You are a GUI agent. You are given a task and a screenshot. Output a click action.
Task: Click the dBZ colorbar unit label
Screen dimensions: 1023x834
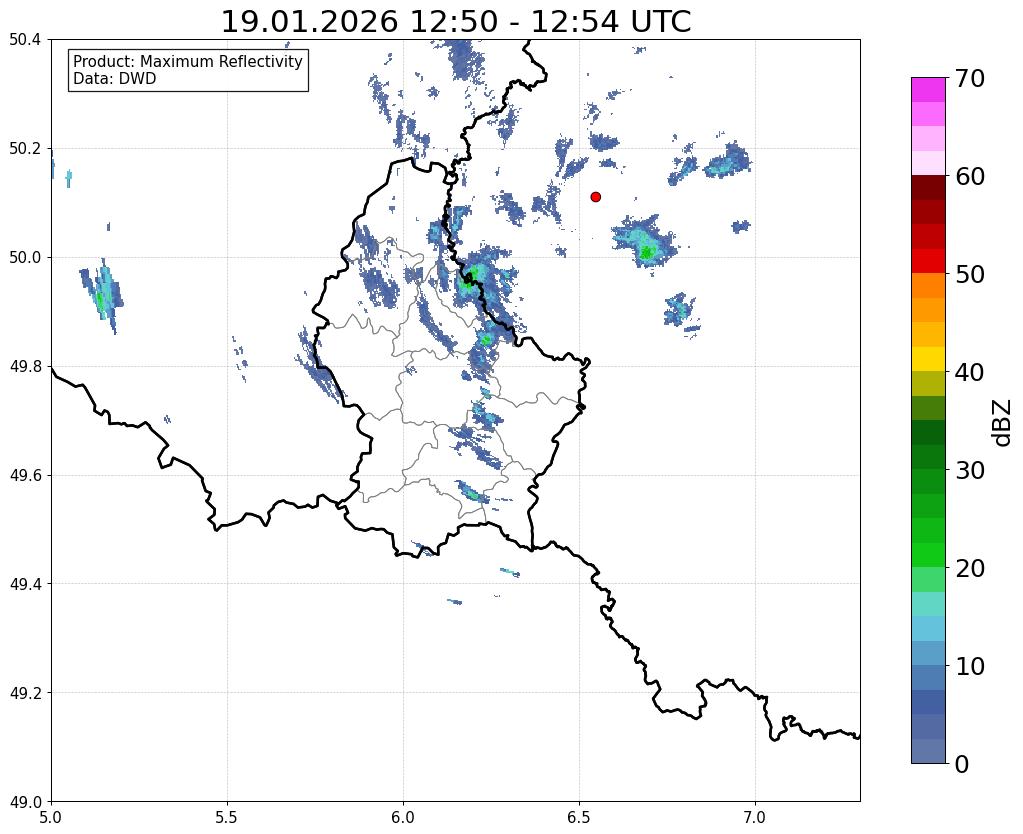point(1003,423)
